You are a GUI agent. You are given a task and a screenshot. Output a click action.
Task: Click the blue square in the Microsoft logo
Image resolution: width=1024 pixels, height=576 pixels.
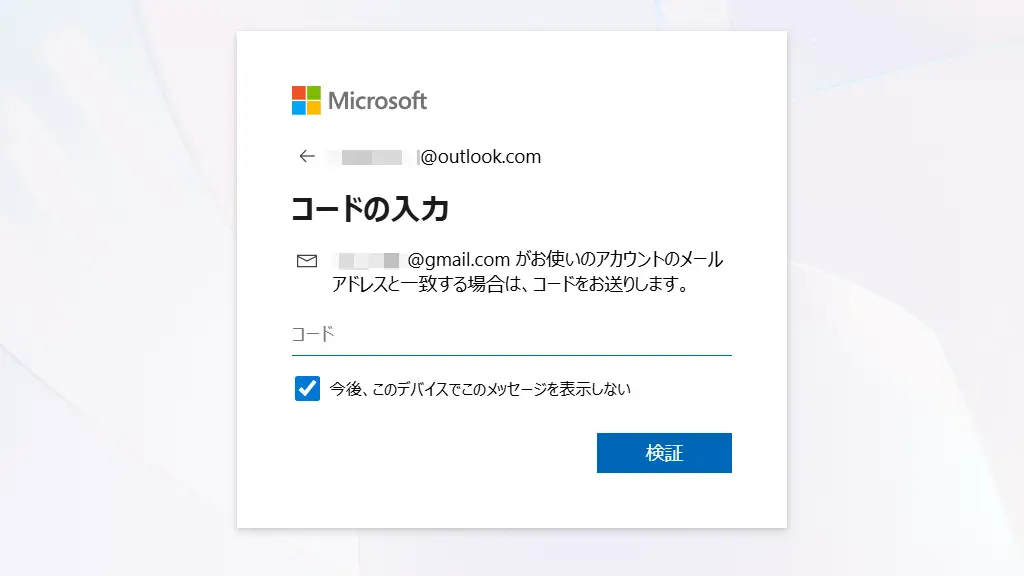(x=299, y=108)
